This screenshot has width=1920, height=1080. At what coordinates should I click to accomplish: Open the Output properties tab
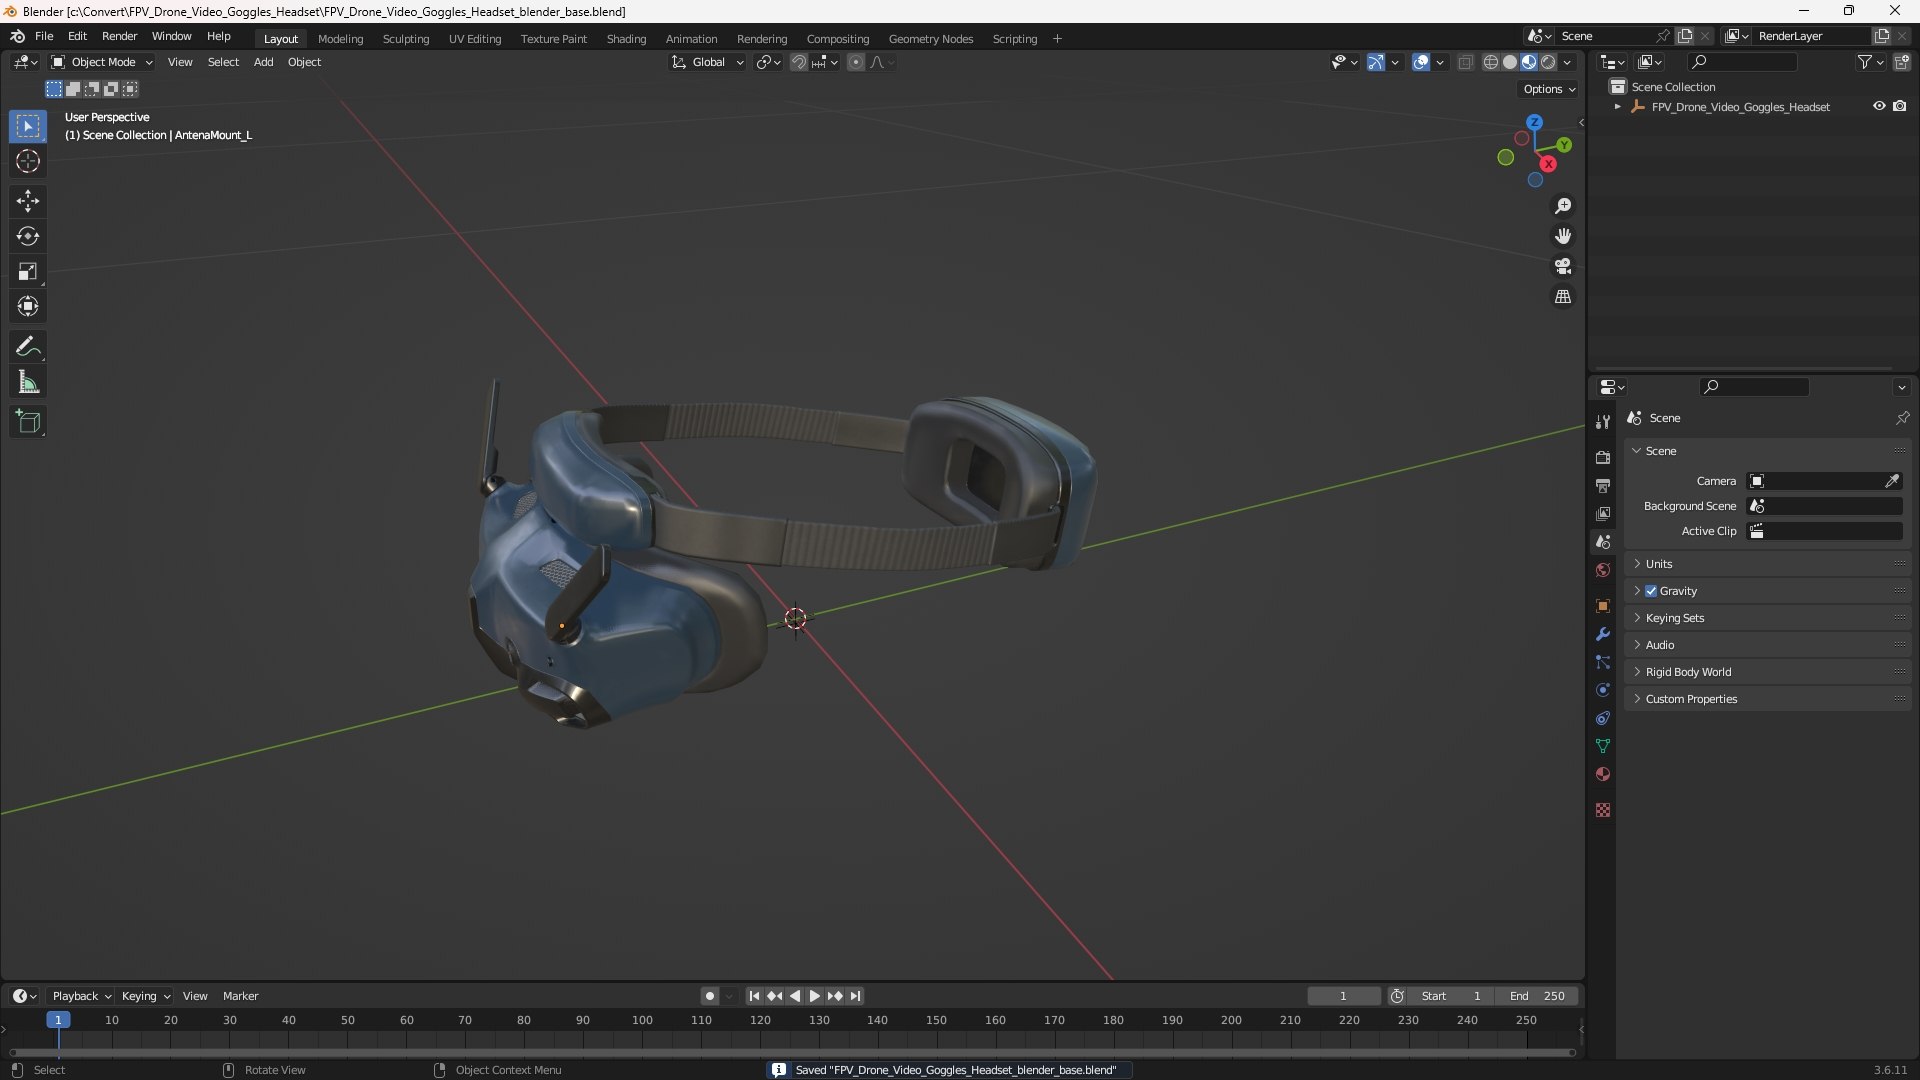[x=1603, y=485]
